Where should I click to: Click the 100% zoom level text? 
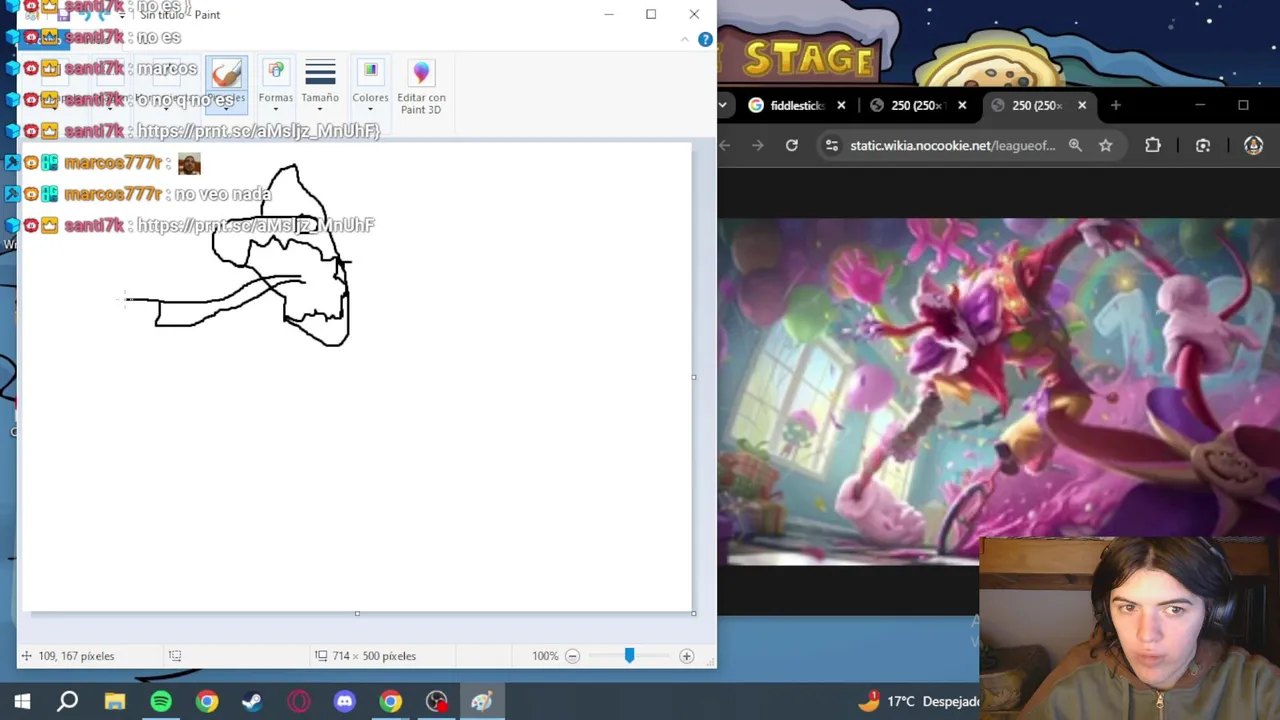click(x=545, y=656)
